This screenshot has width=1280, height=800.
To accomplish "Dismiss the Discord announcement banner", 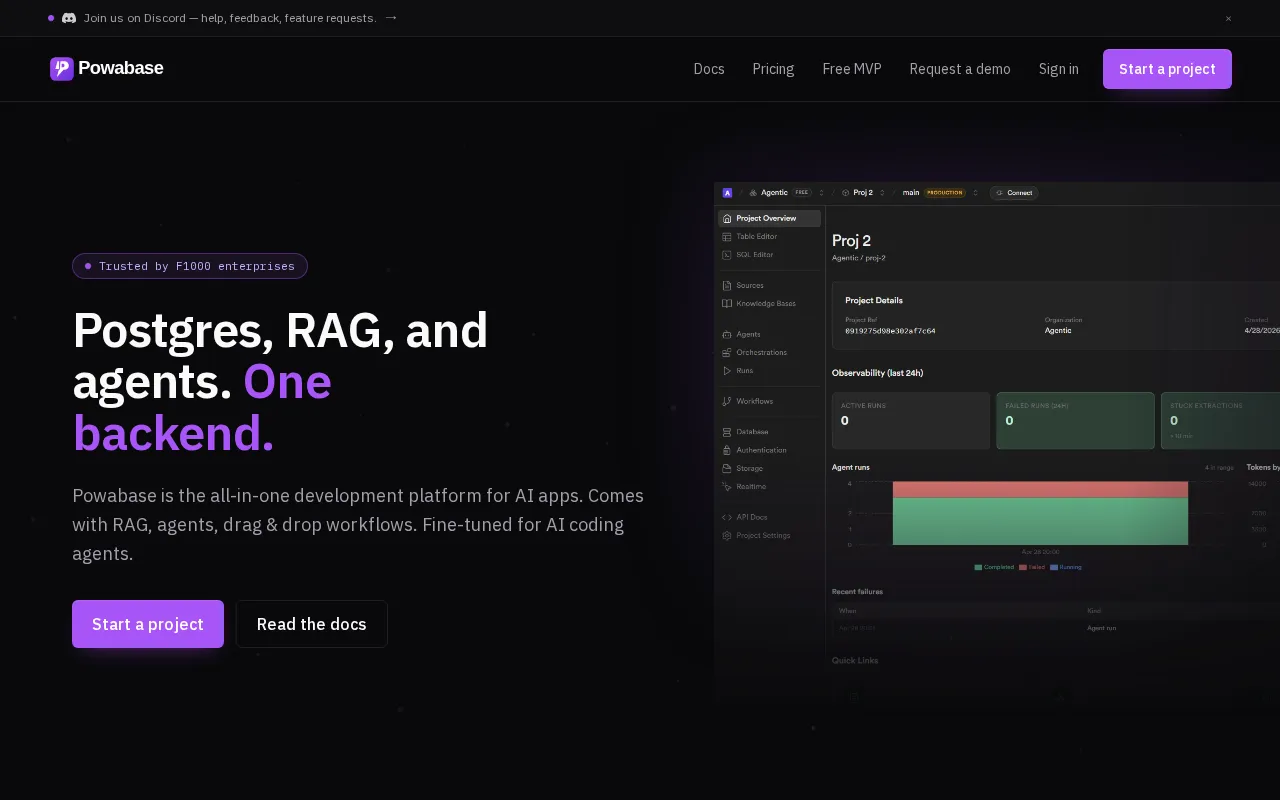I will click(x=1228, y=18).
